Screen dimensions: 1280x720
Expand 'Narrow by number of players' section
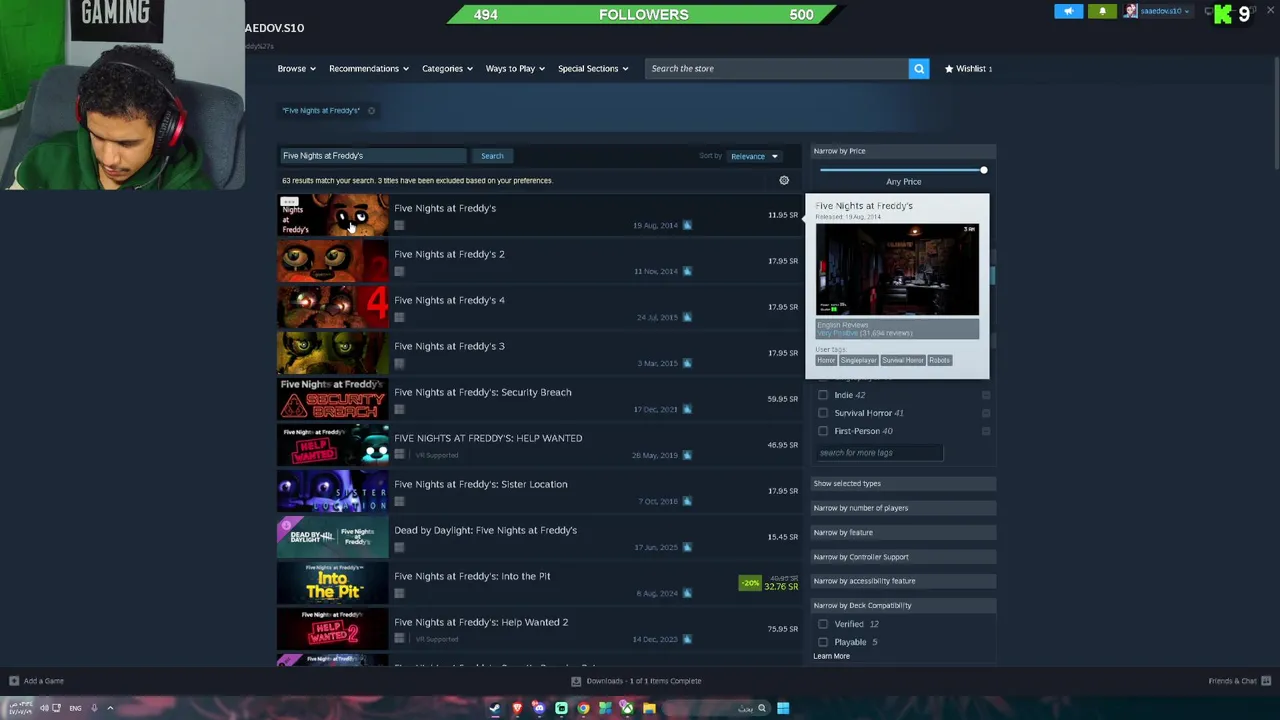tap(903, 508)
